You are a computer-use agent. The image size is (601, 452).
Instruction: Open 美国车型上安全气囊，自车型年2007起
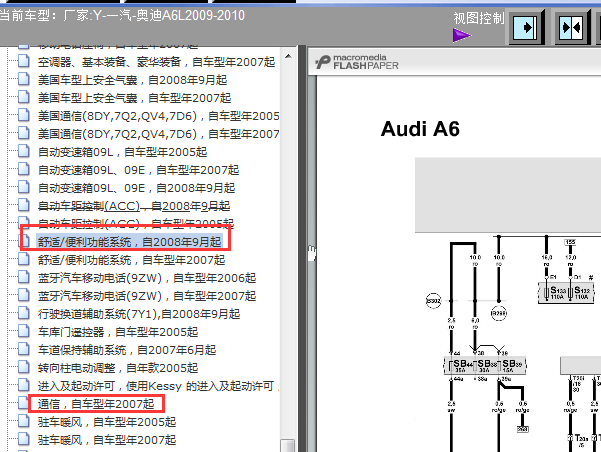pyautogui.click(x=134, y=98)
